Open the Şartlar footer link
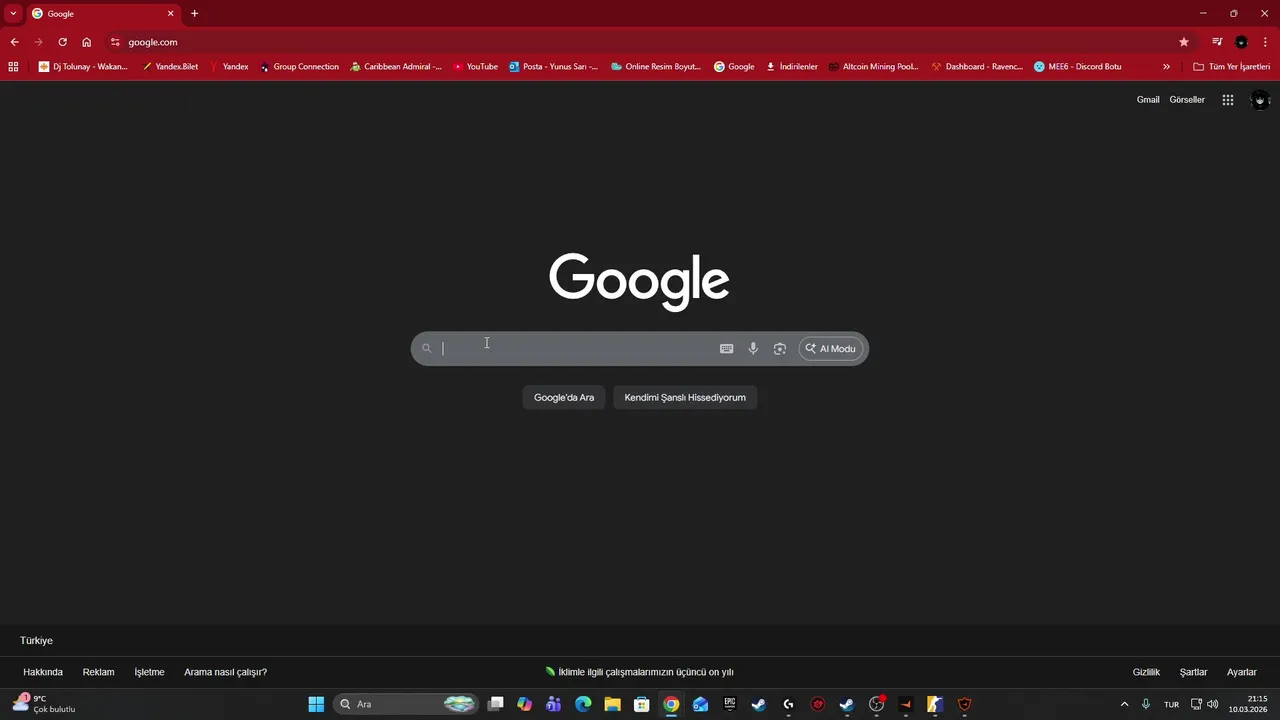The width and height of the screenshot is (1280, 720). click(x=1193, y=672)
